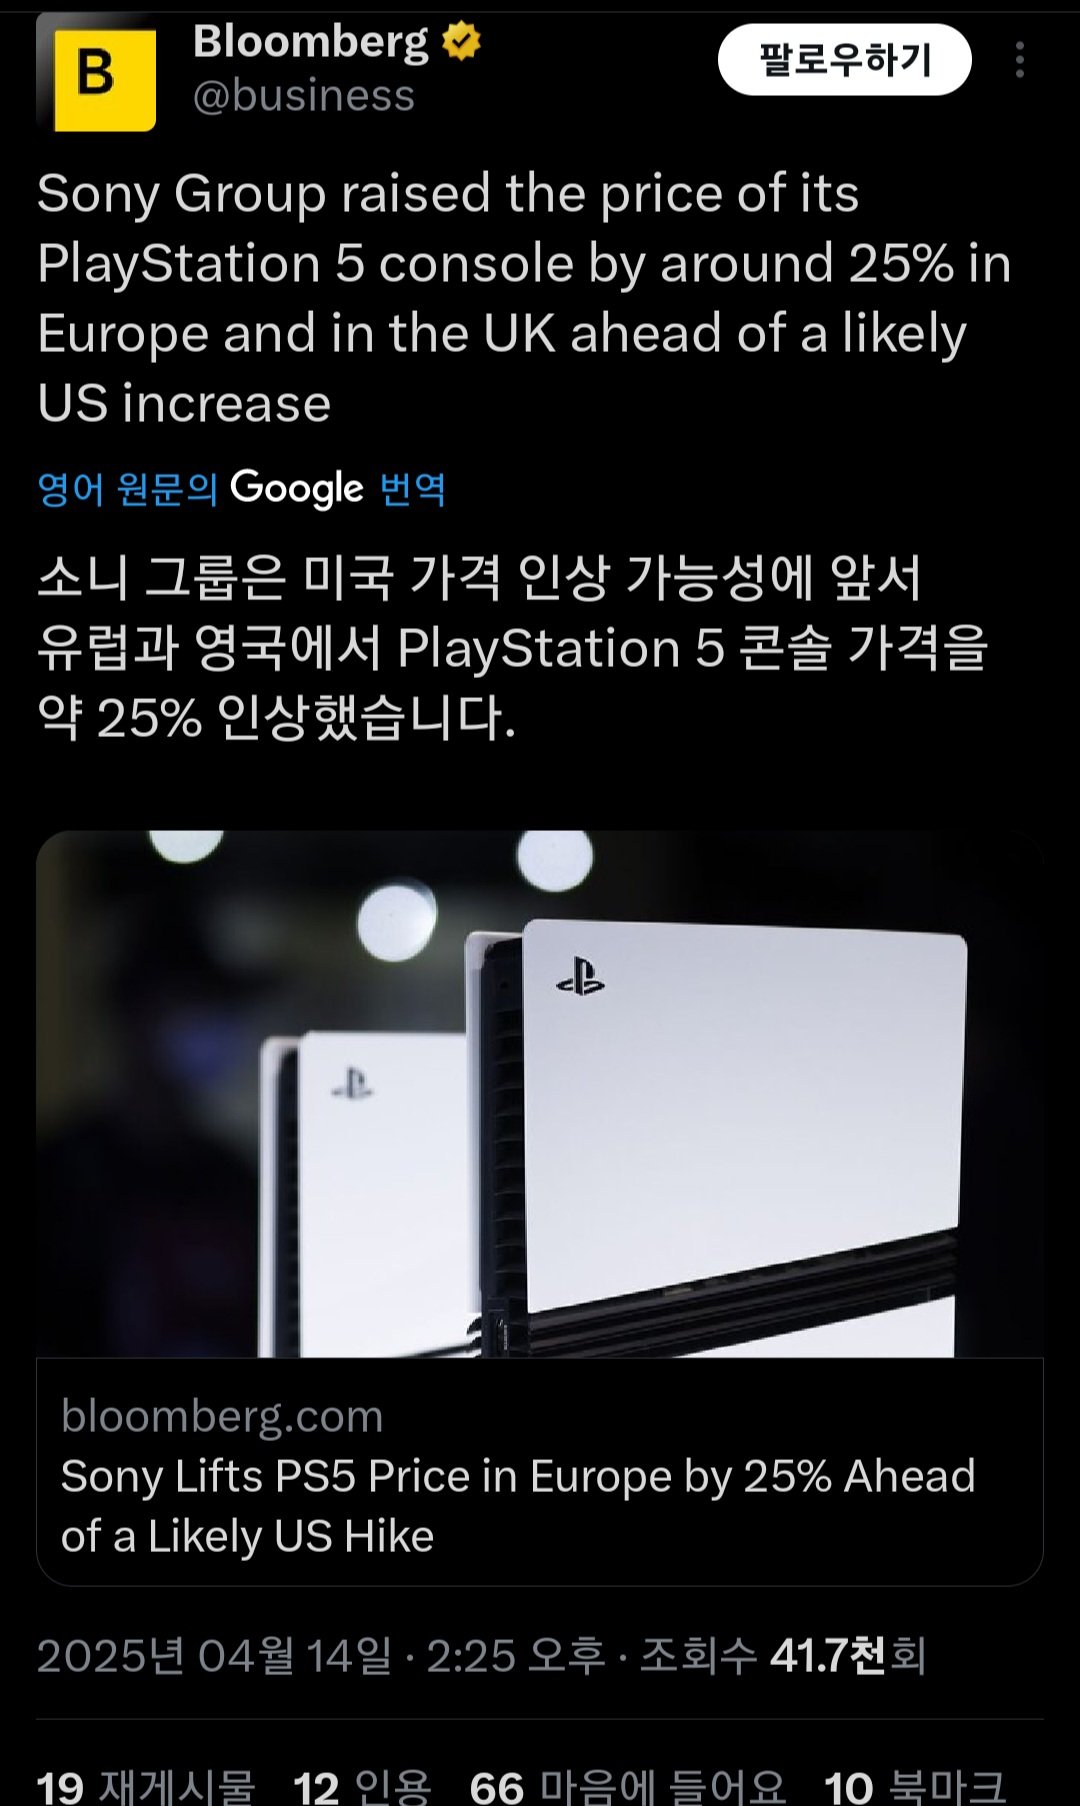Open the 'Sony Lifts PS5 Price' article headline

[518, 1506]
